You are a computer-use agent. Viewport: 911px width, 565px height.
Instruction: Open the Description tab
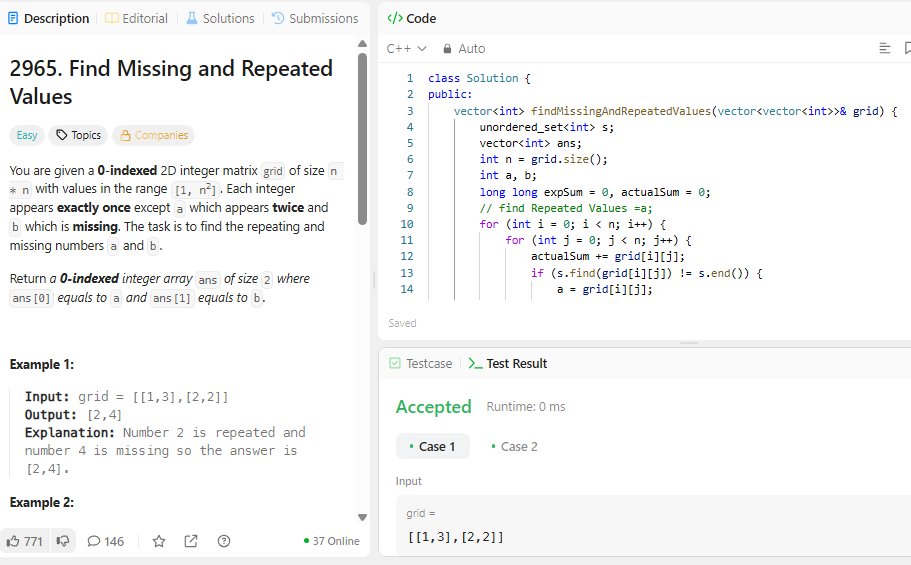(x=49, y=19)
